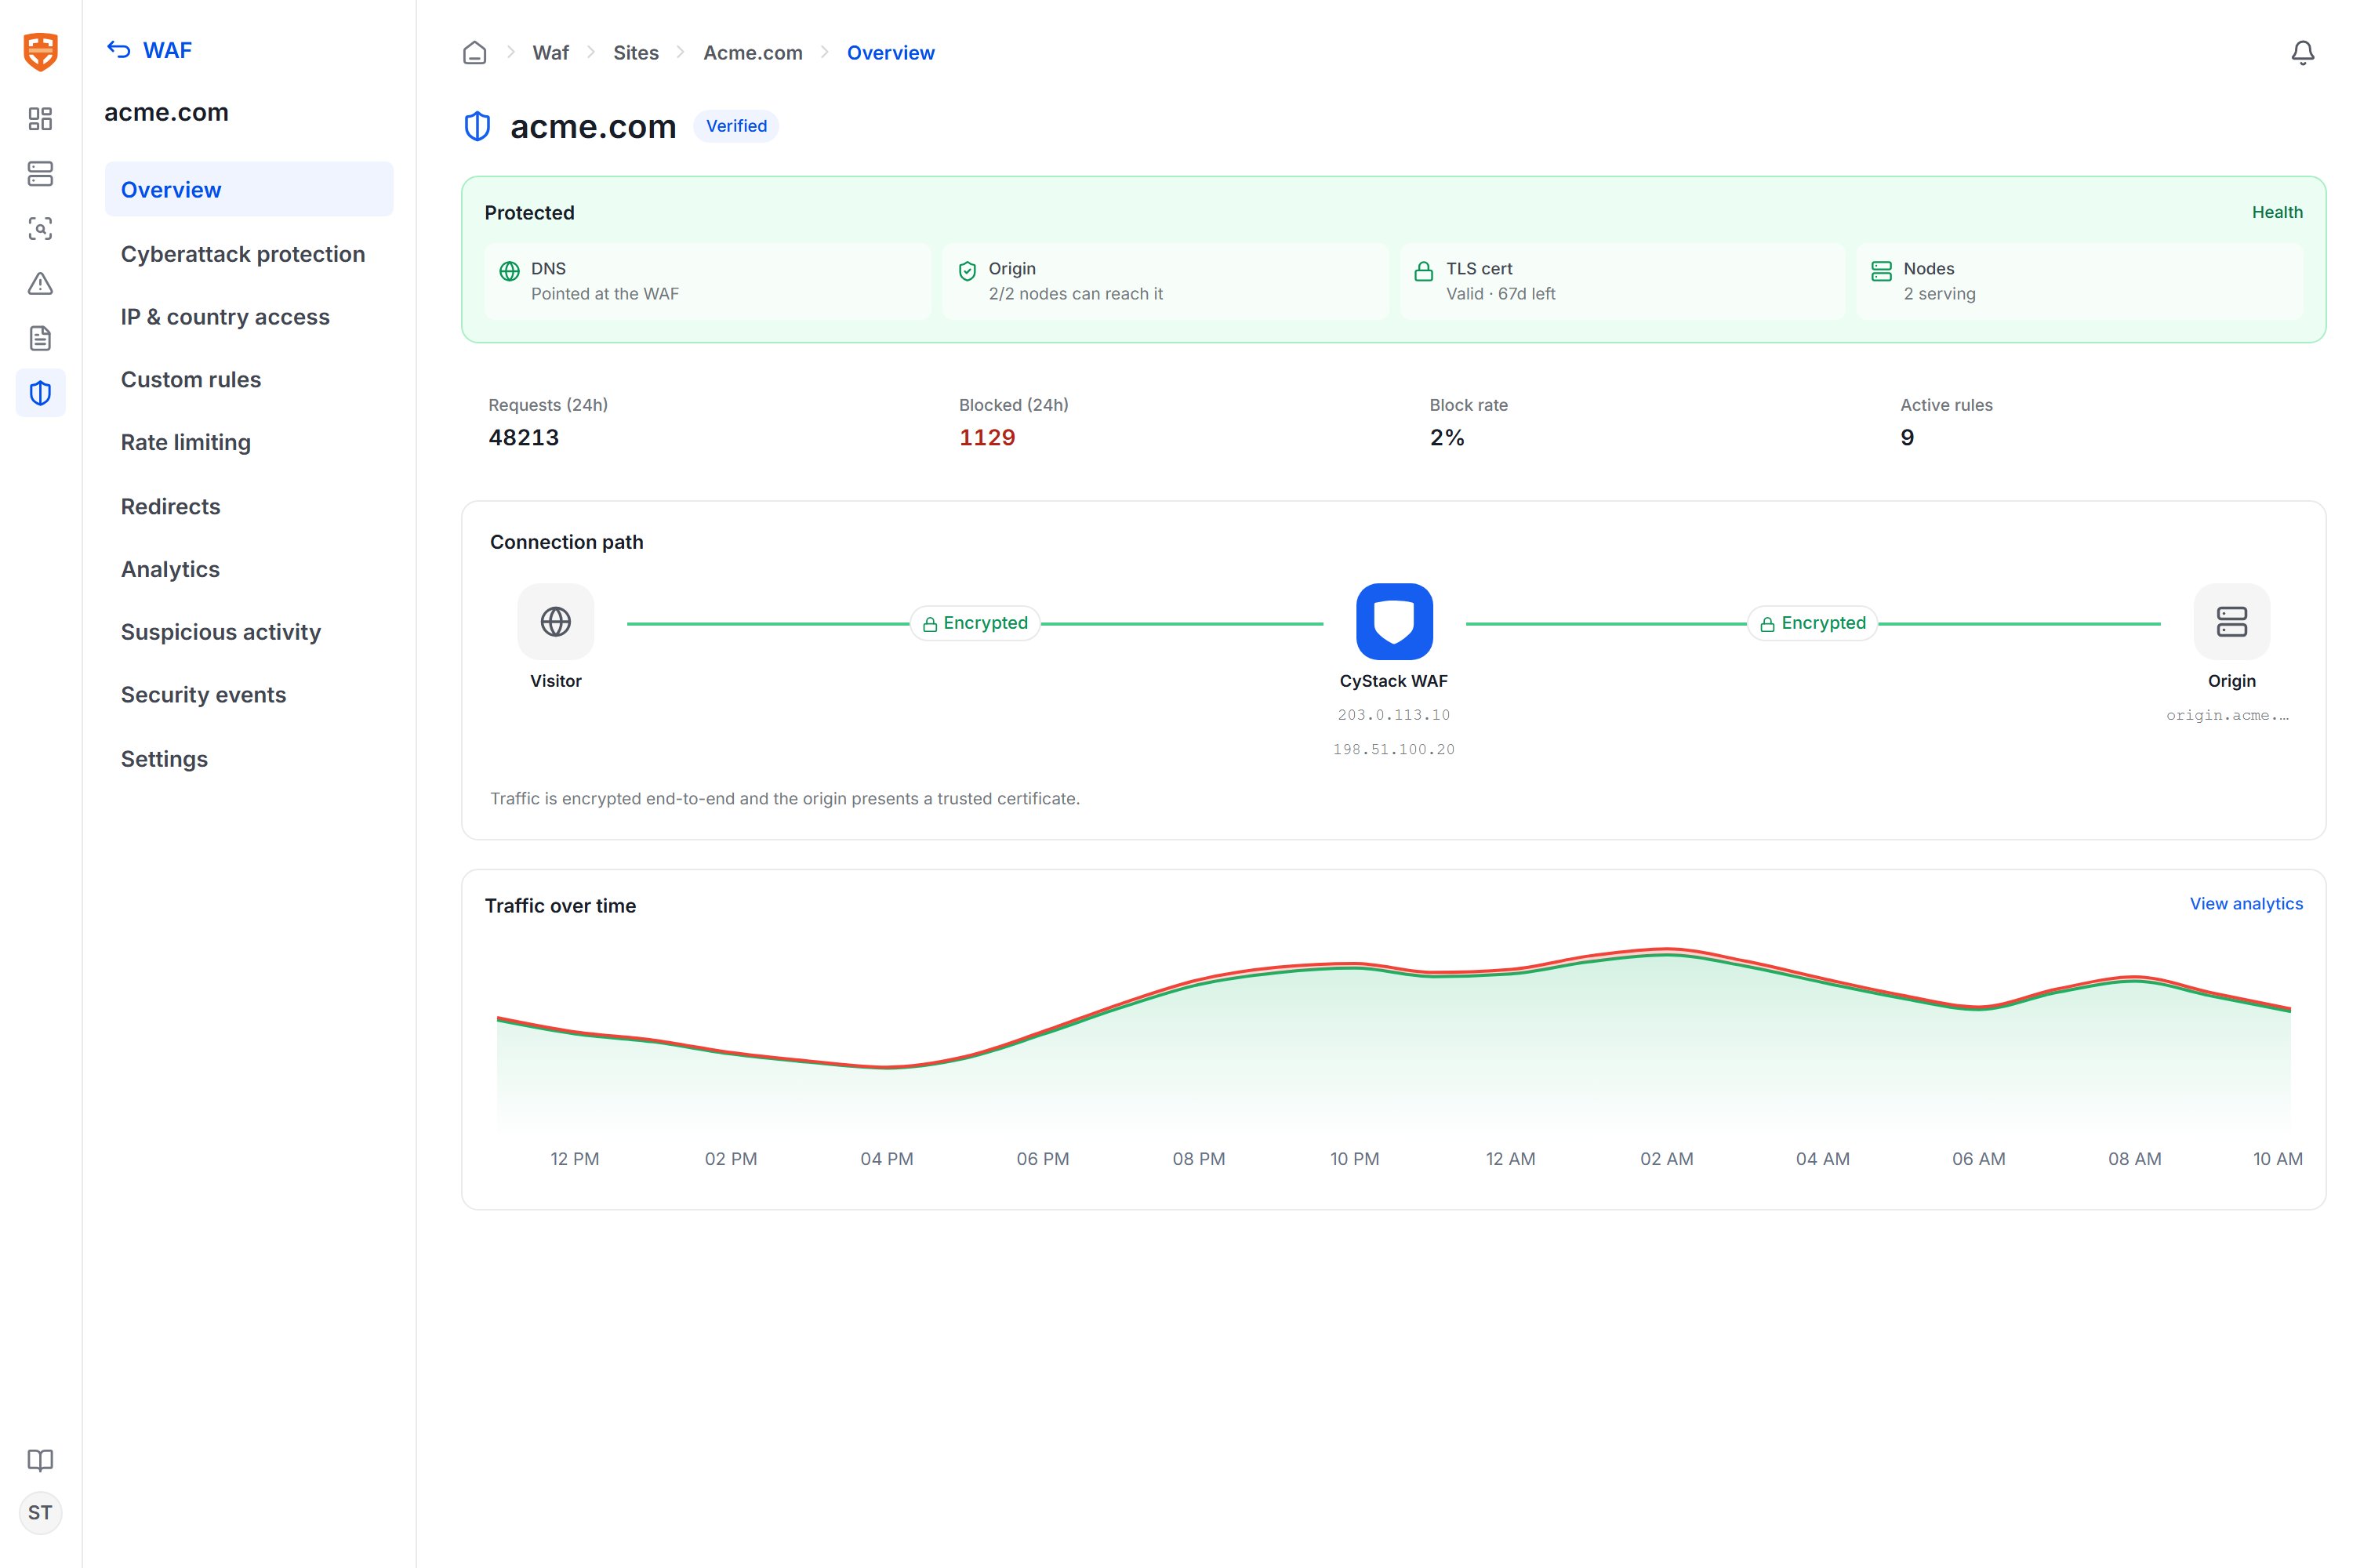Open Redirects section
Screen dimensions: 2371x1568
tap(249, 506)
